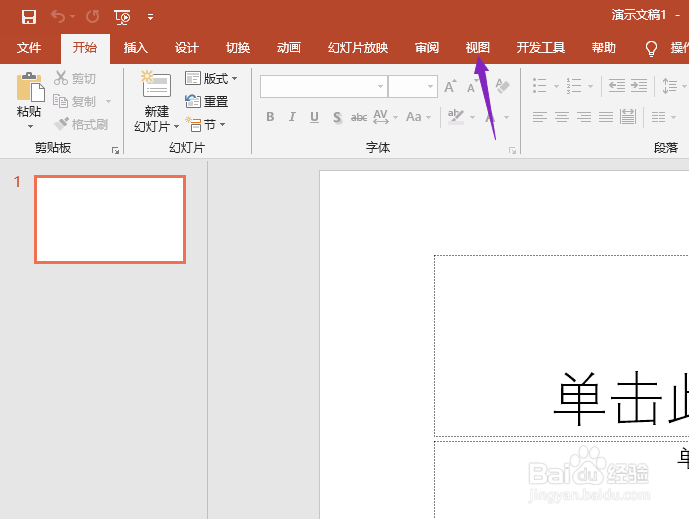Click the Bullets list icon
689x519 pixels.
540,86
